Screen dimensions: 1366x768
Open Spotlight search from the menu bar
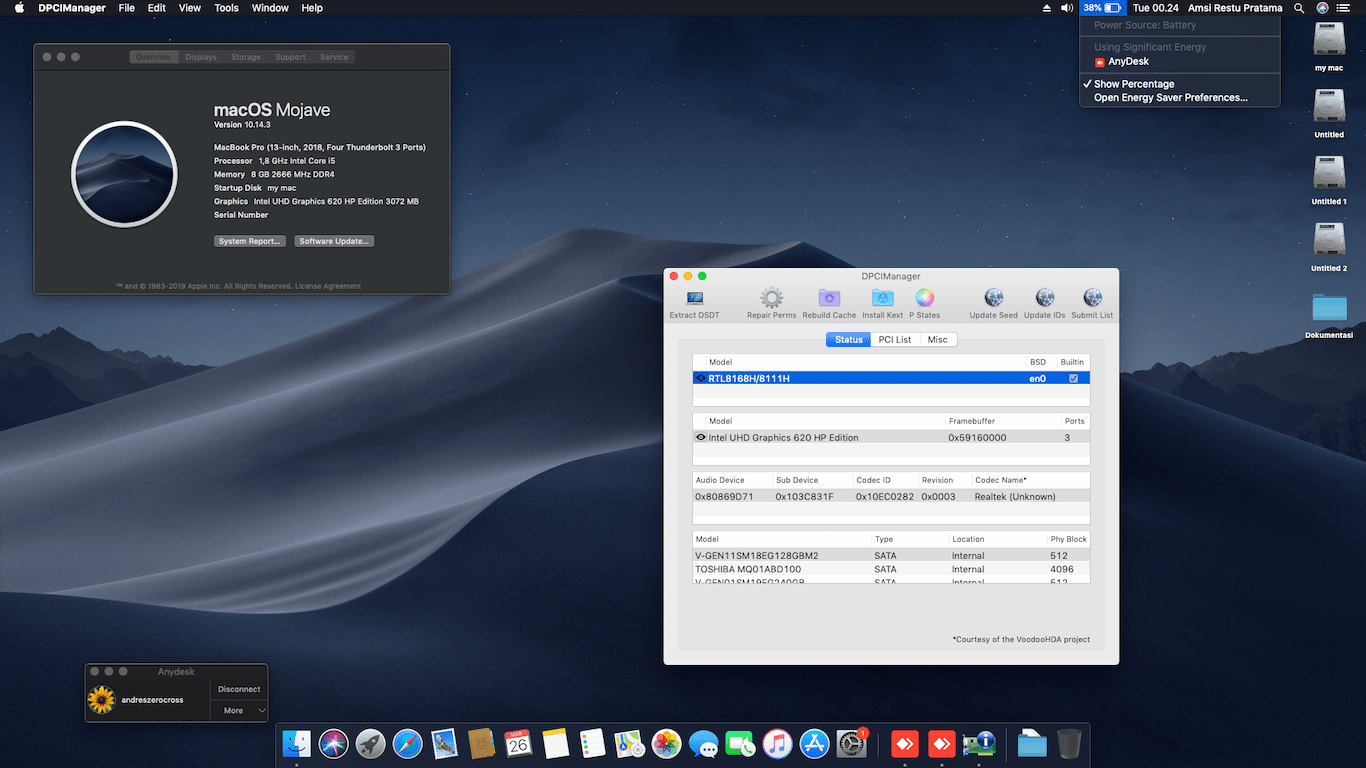1298,8
